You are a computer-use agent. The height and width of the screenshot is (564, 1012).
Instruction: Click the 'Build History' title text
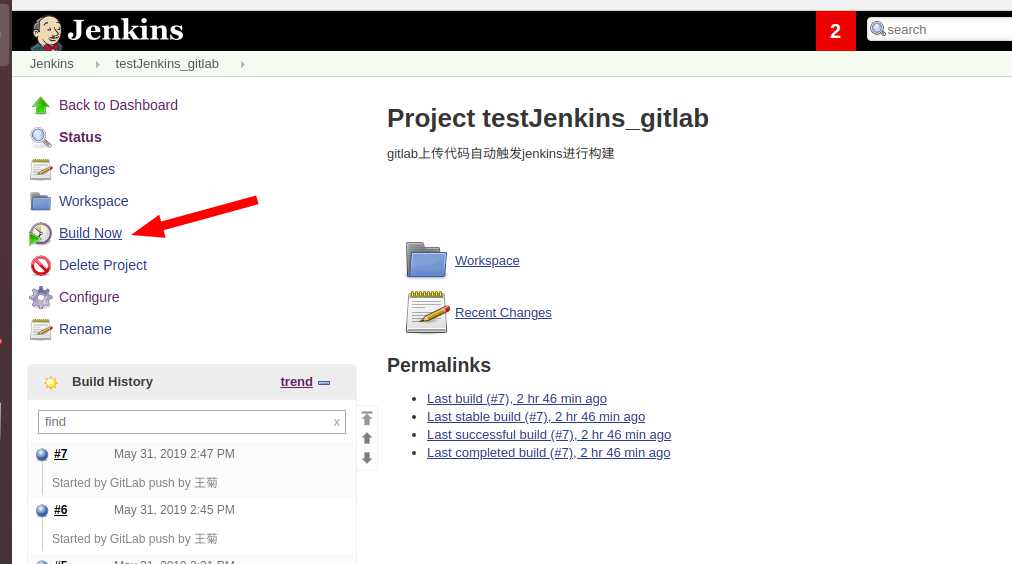click(x=112, y=382)
